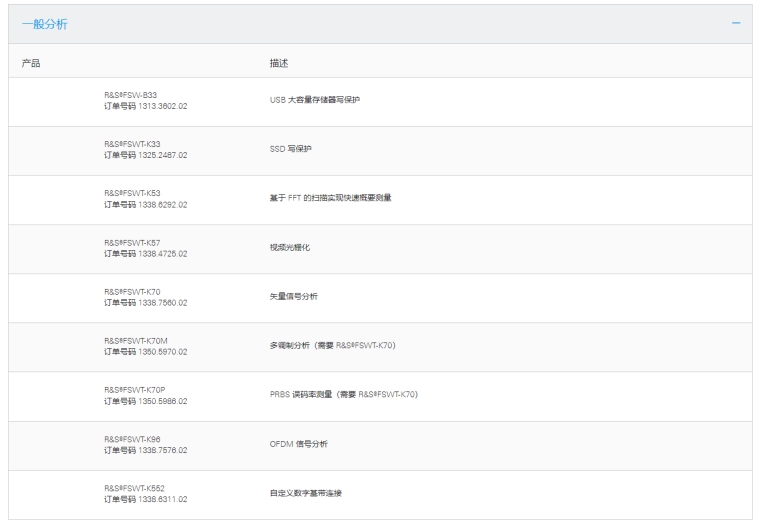Open the R&S FSWT-K70P product entry
The width and height of the screenshot is (760, 526).
(135, 389)
